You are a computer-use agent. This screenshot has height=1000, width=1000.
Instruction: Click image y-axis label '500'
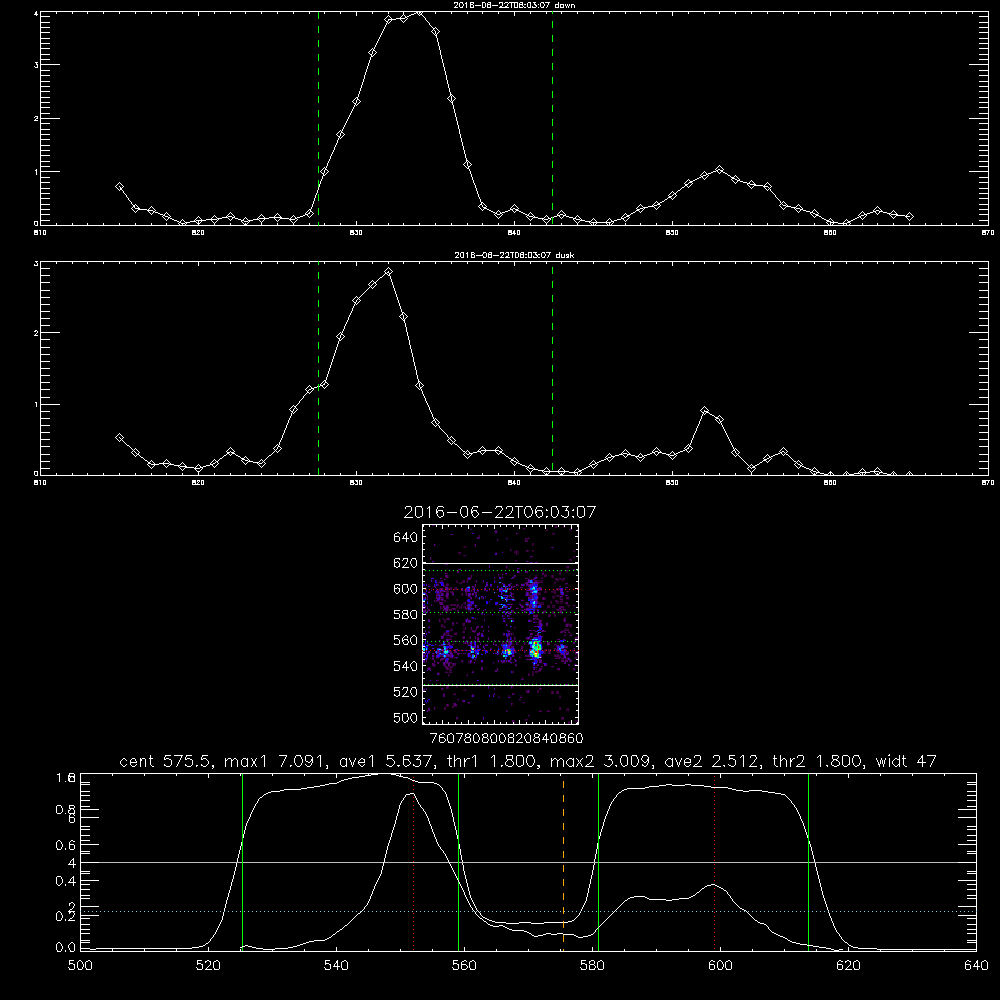pos(406,718)
